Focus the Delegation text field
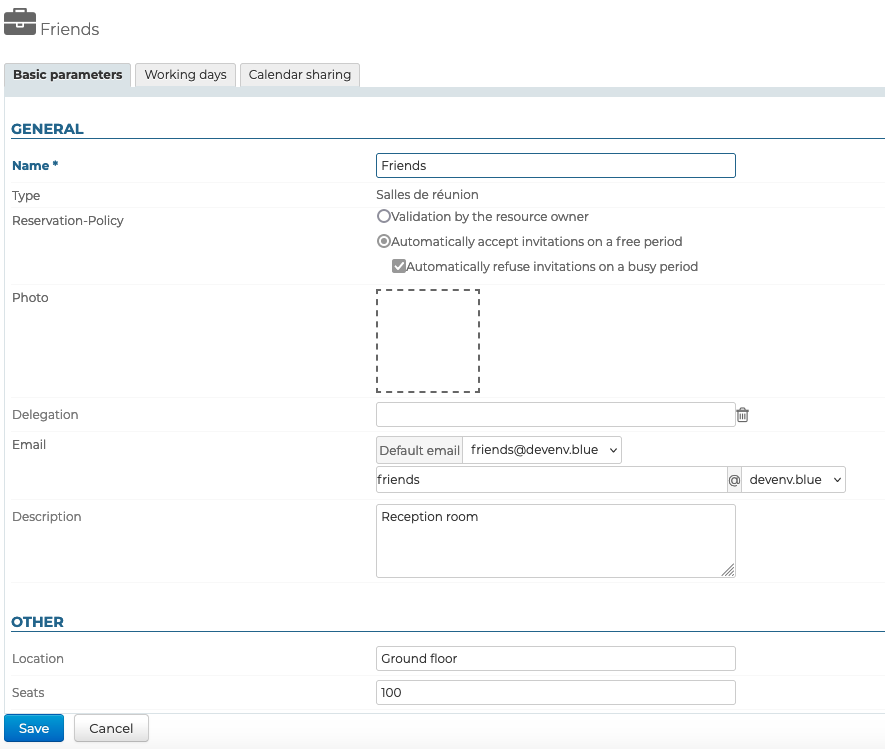The height and width of the screenshot is (749, 885). point(555,415)
